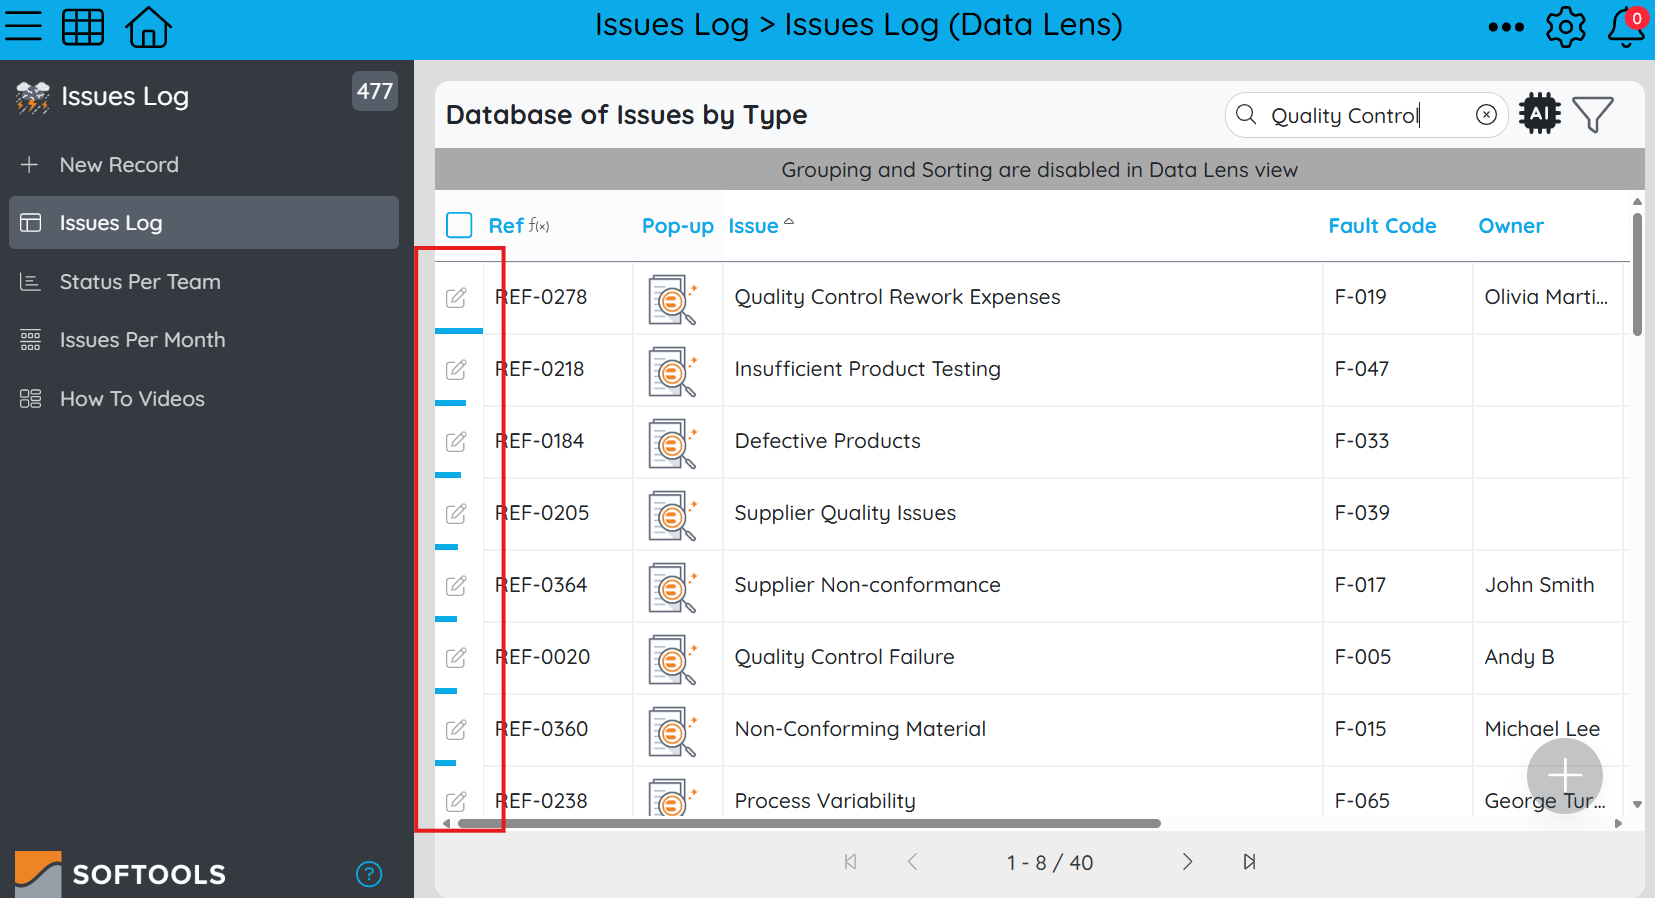Viewport: 1655px width, 898px height.
Task: Edit record REF-0020
Action: point(456,657)
